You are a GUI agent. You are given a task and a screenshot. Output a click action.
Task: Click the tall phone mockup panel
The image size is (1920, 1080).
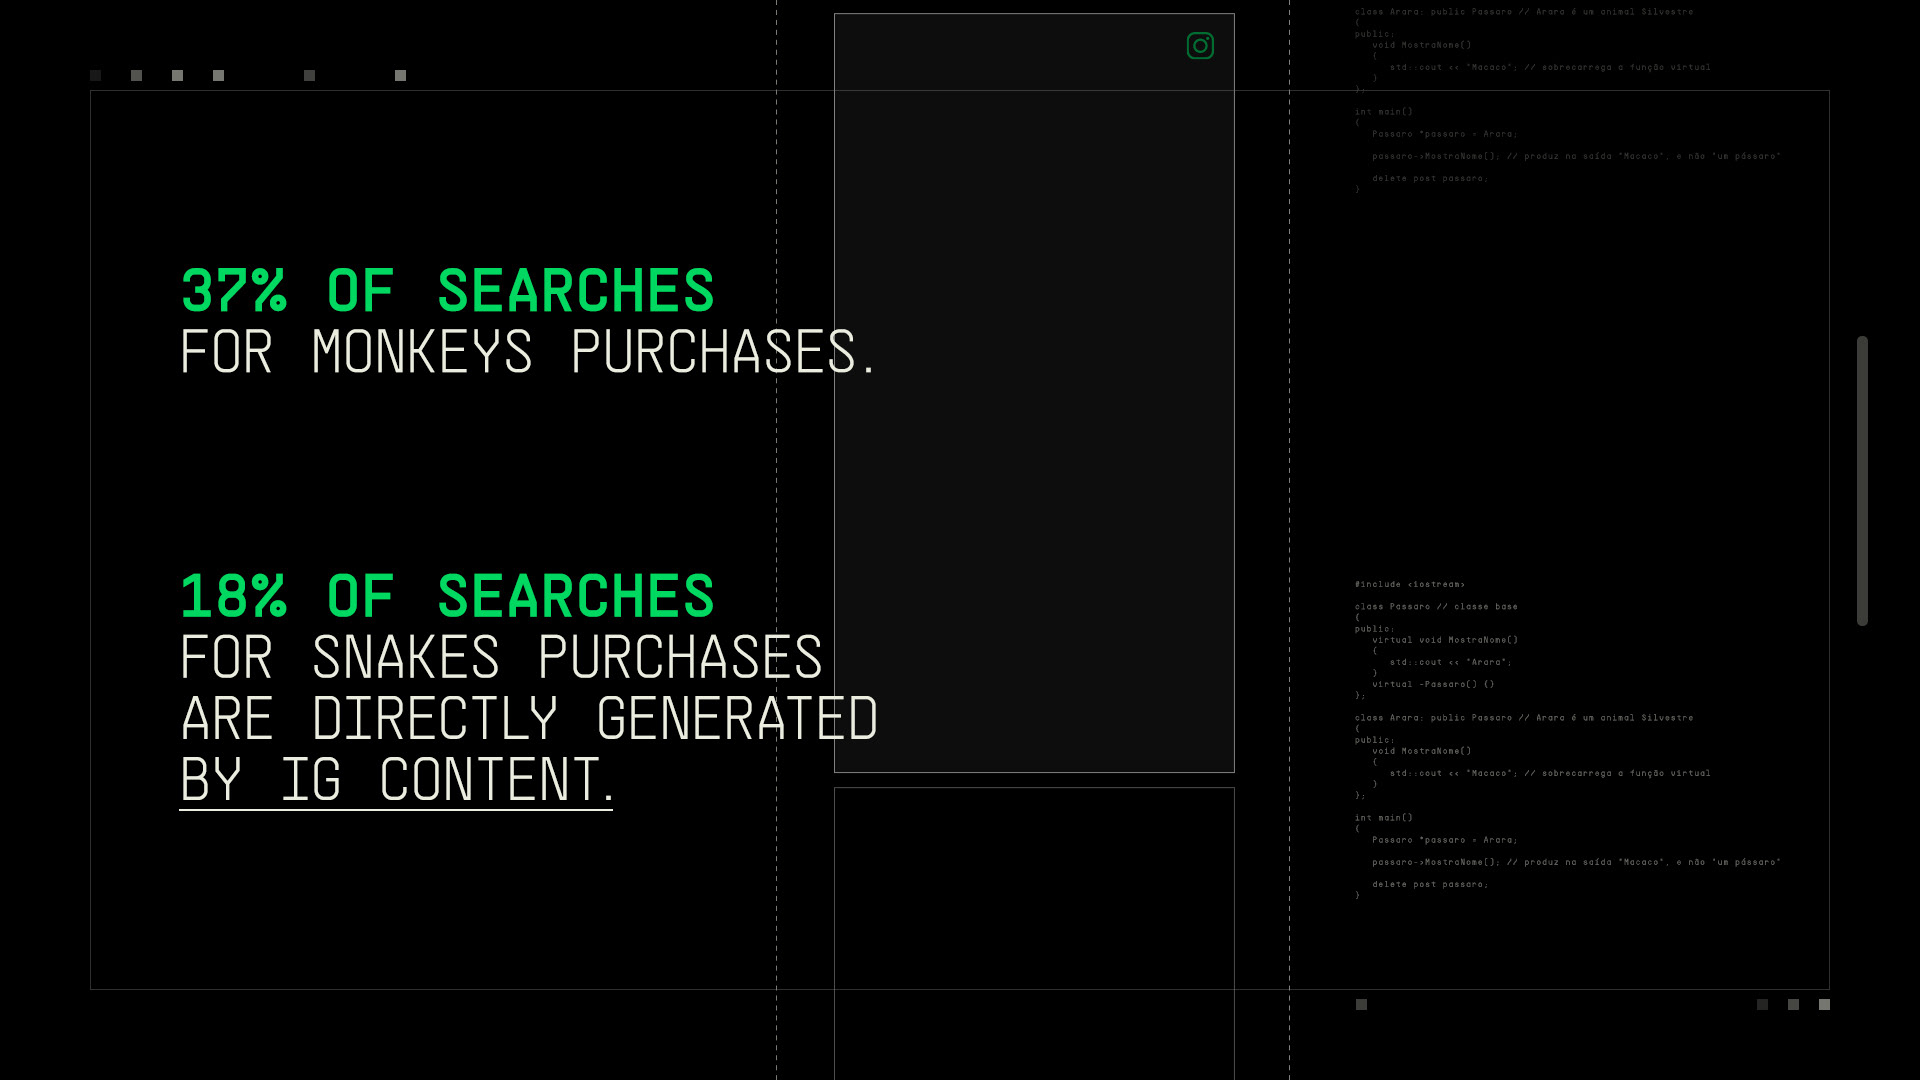(1034, 393)
